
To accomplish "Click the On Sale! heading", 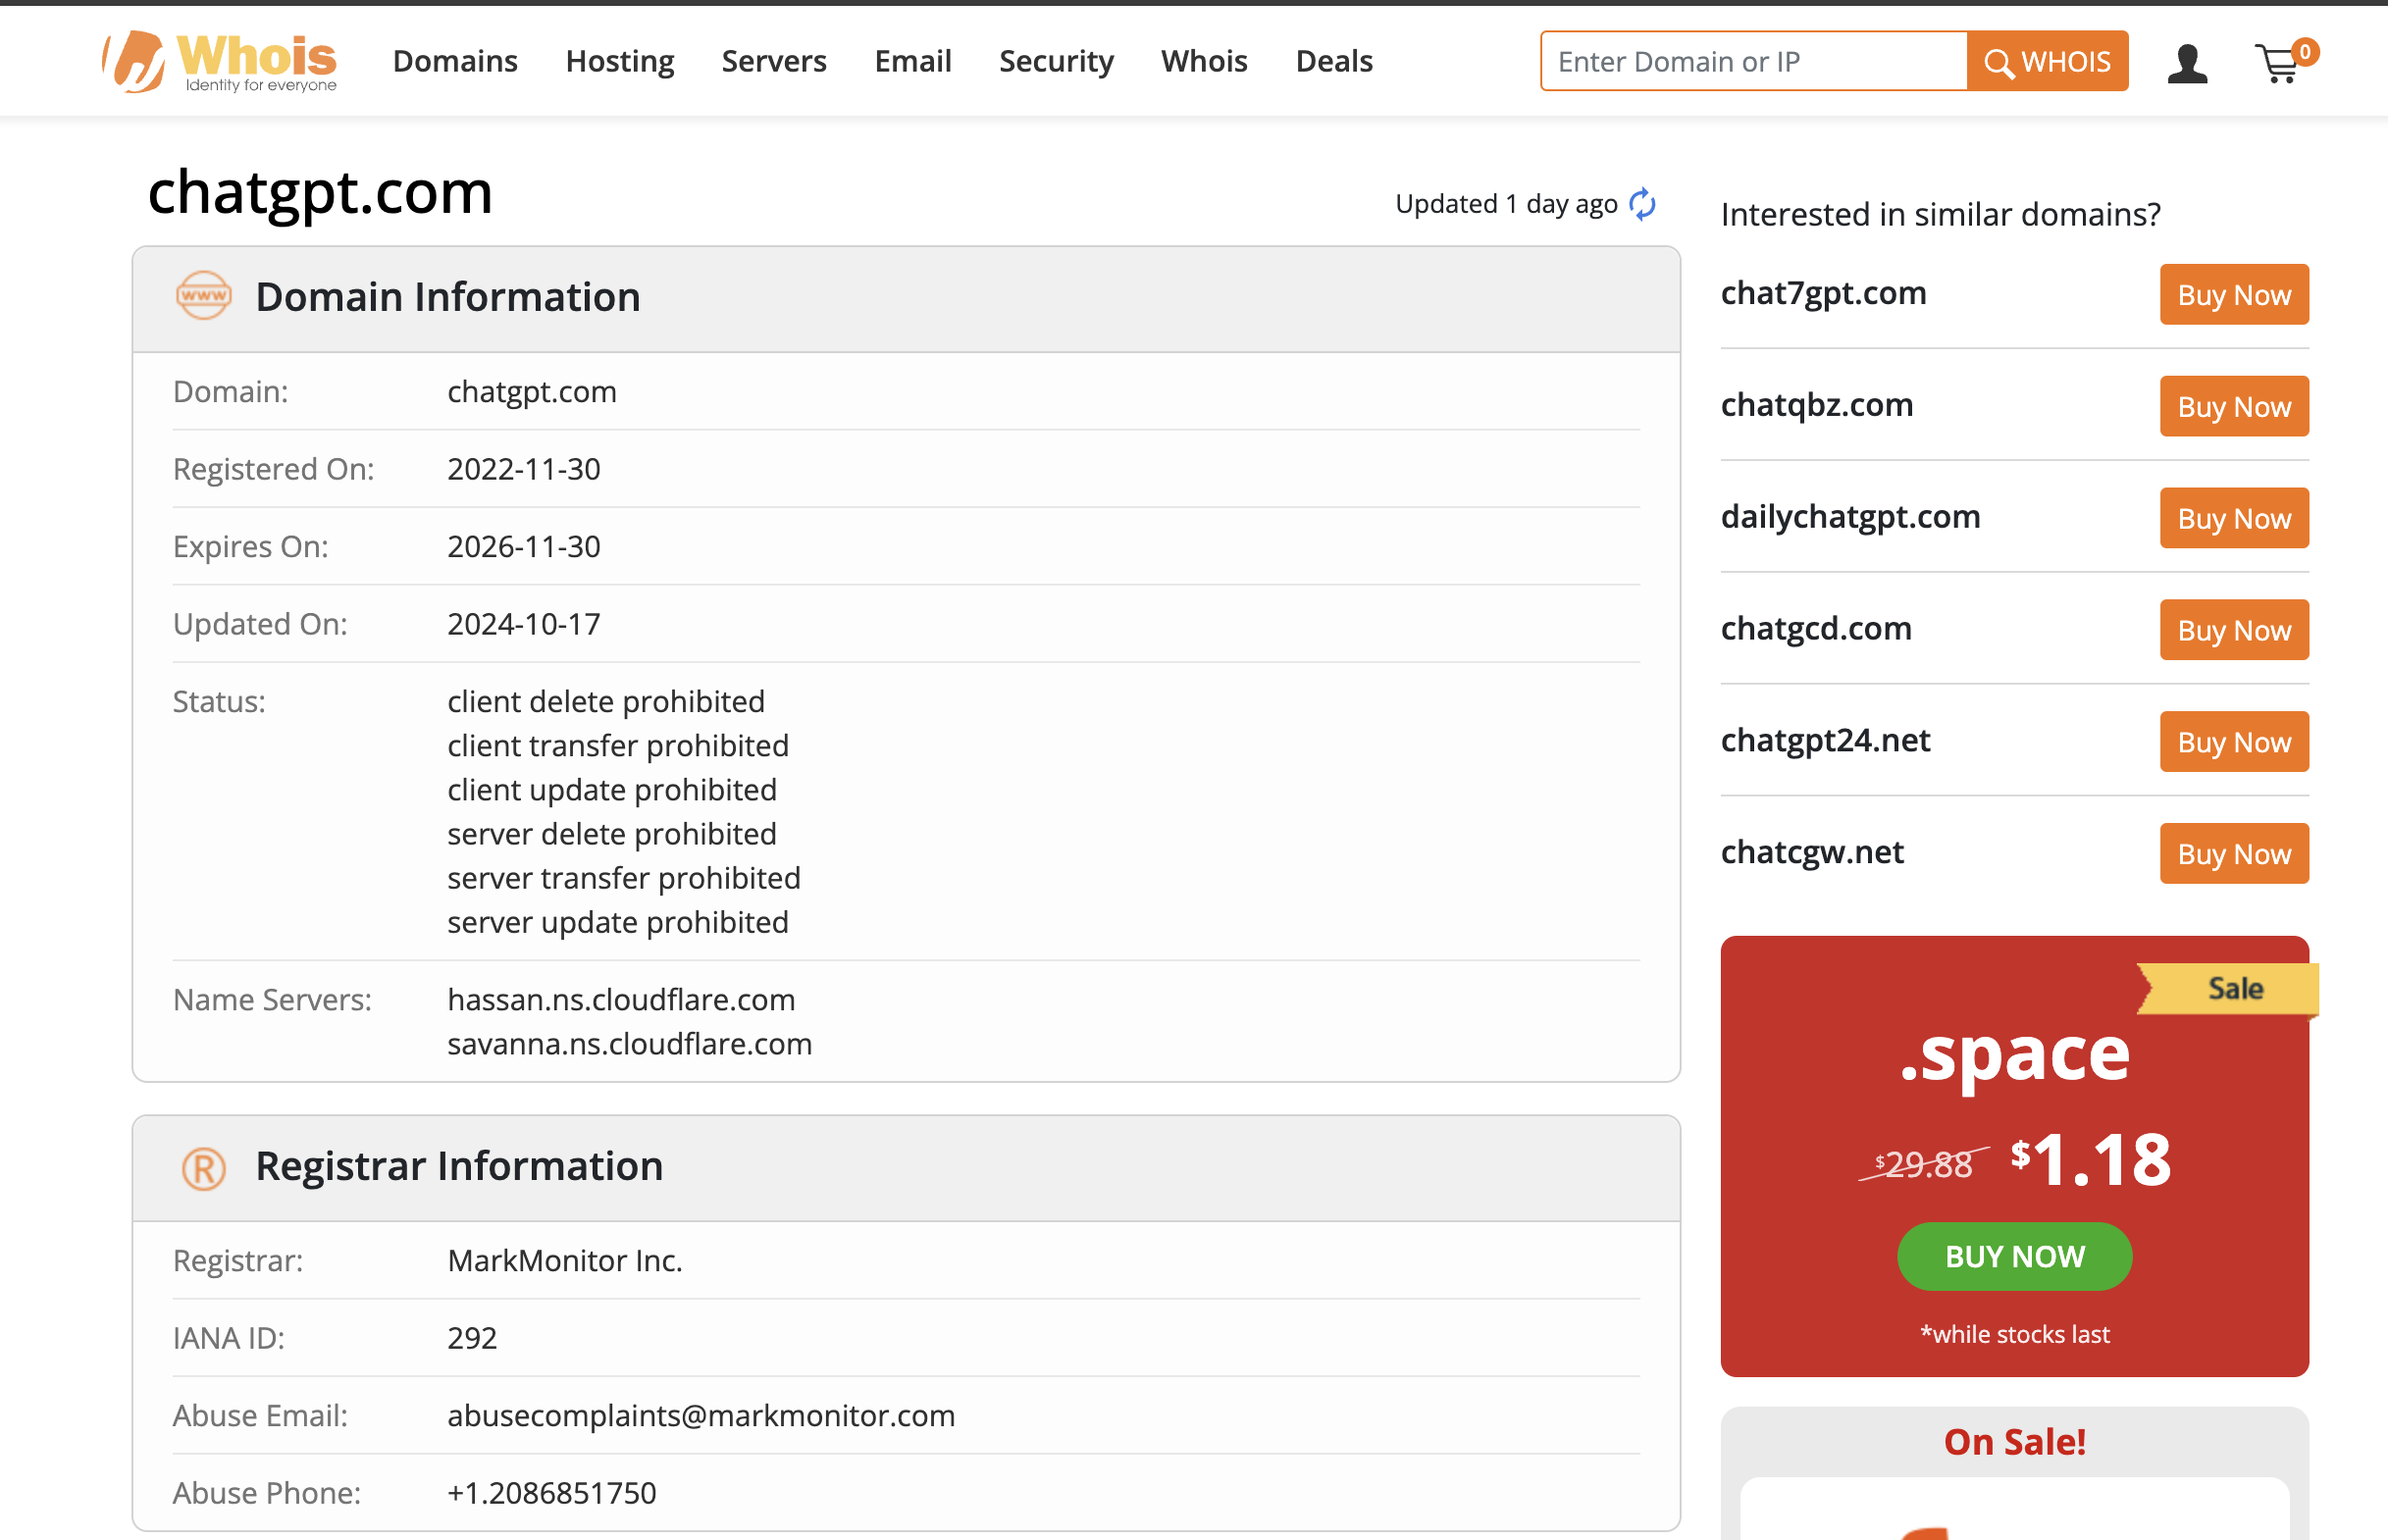I will [x=2014, y=1442].
